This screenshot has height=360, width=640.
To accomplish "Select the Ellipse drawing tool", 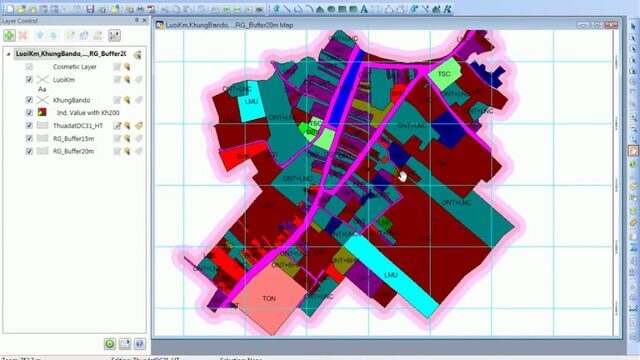I will coord(331,9).
